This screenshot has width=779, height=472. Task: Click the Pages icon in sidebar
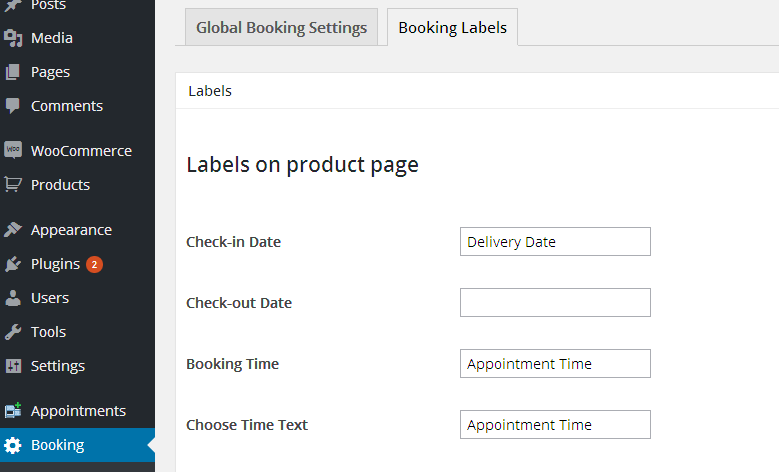click(x=13, y=72)
